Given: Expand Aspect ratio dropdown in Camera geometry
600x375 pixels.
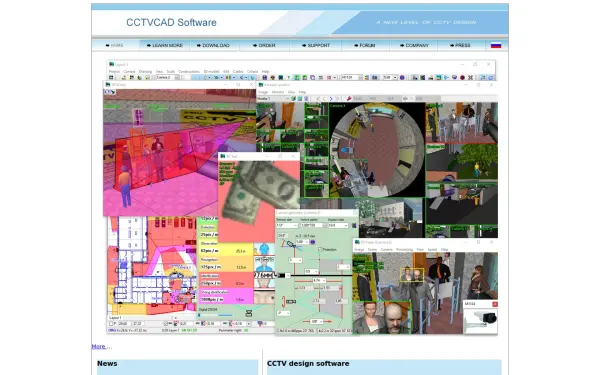Looking at the screenshot, I should [346, 225].
